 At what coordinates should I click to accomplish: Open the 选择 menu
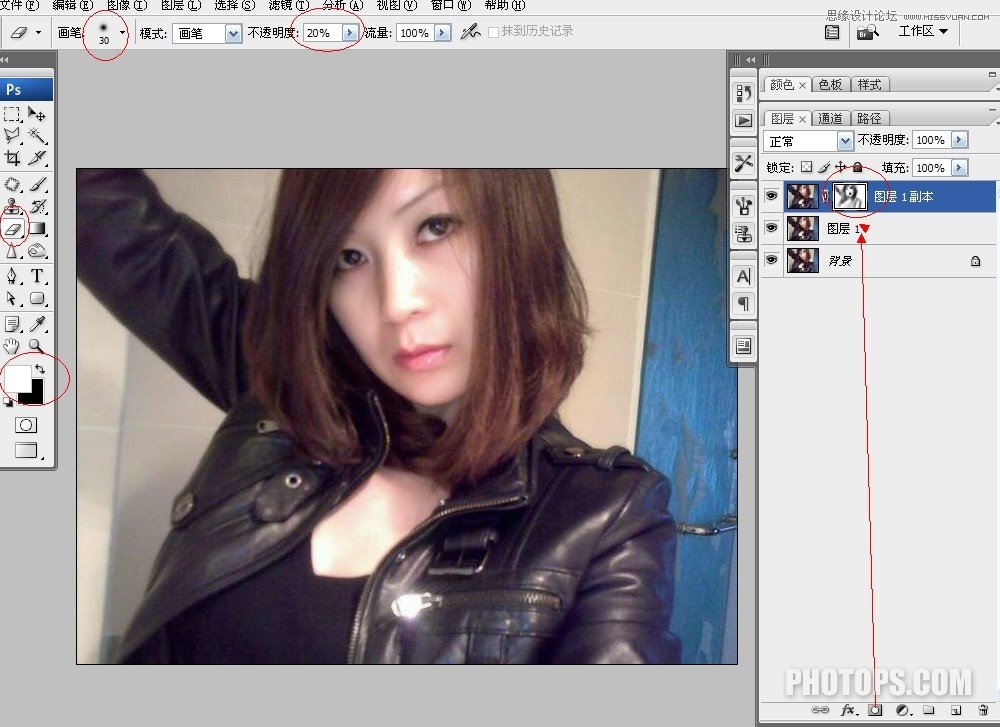(x=235, y=6)
